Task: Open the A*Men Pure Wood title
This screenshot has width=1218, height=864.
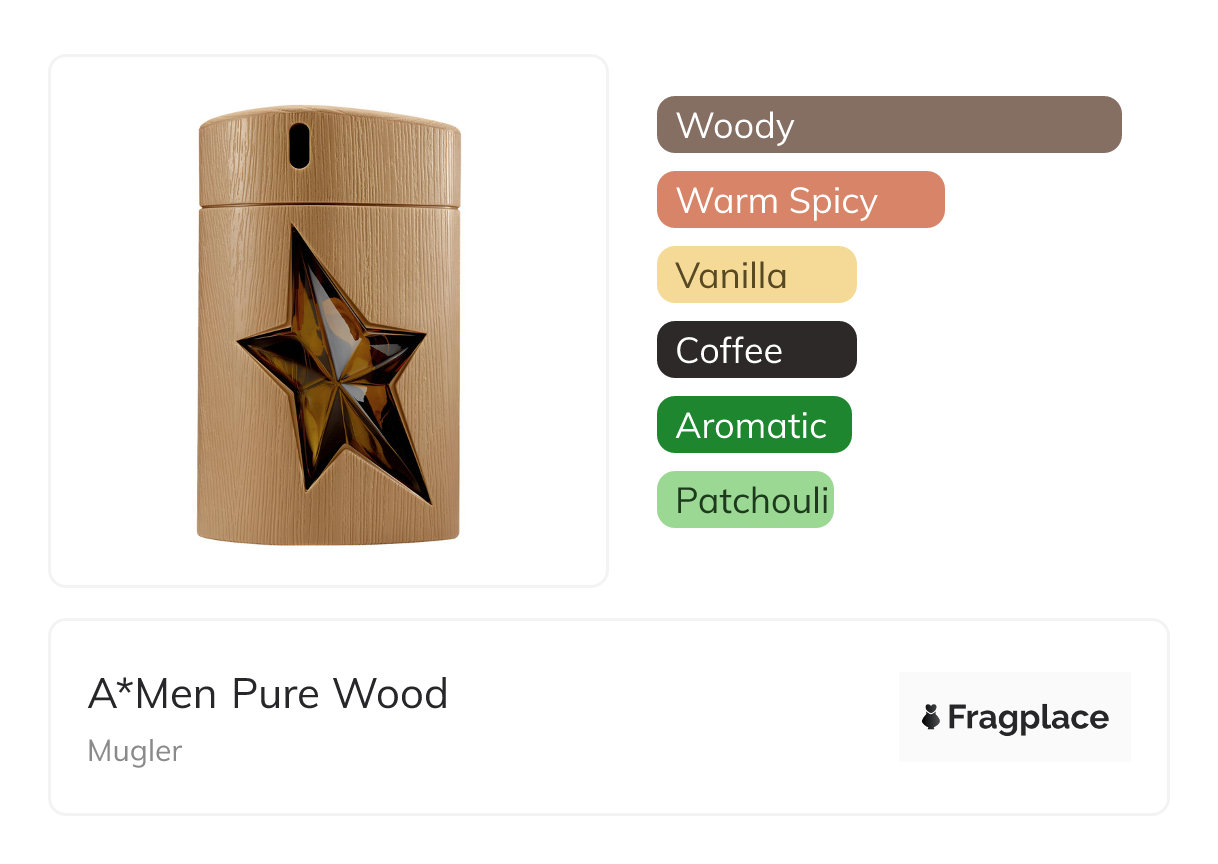Action: (x=268, y=694)
